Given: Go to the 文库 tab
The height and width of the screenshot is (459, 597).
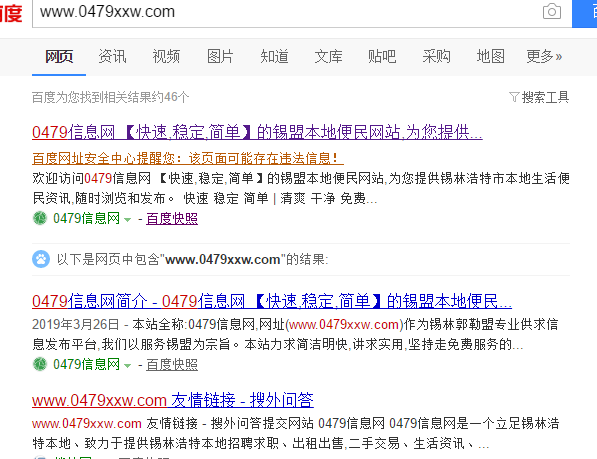Looking at the screenshot, I should (328, 56).
